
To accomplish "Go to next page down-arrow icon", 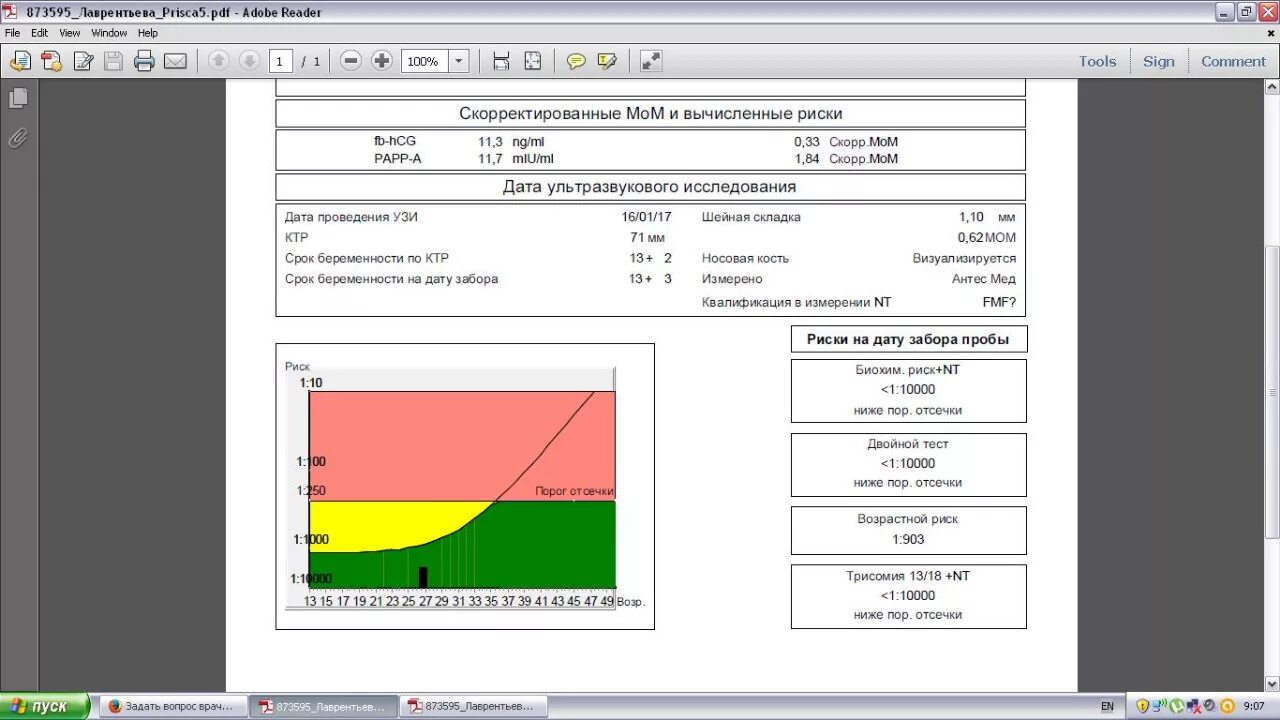I will point(249,61).
